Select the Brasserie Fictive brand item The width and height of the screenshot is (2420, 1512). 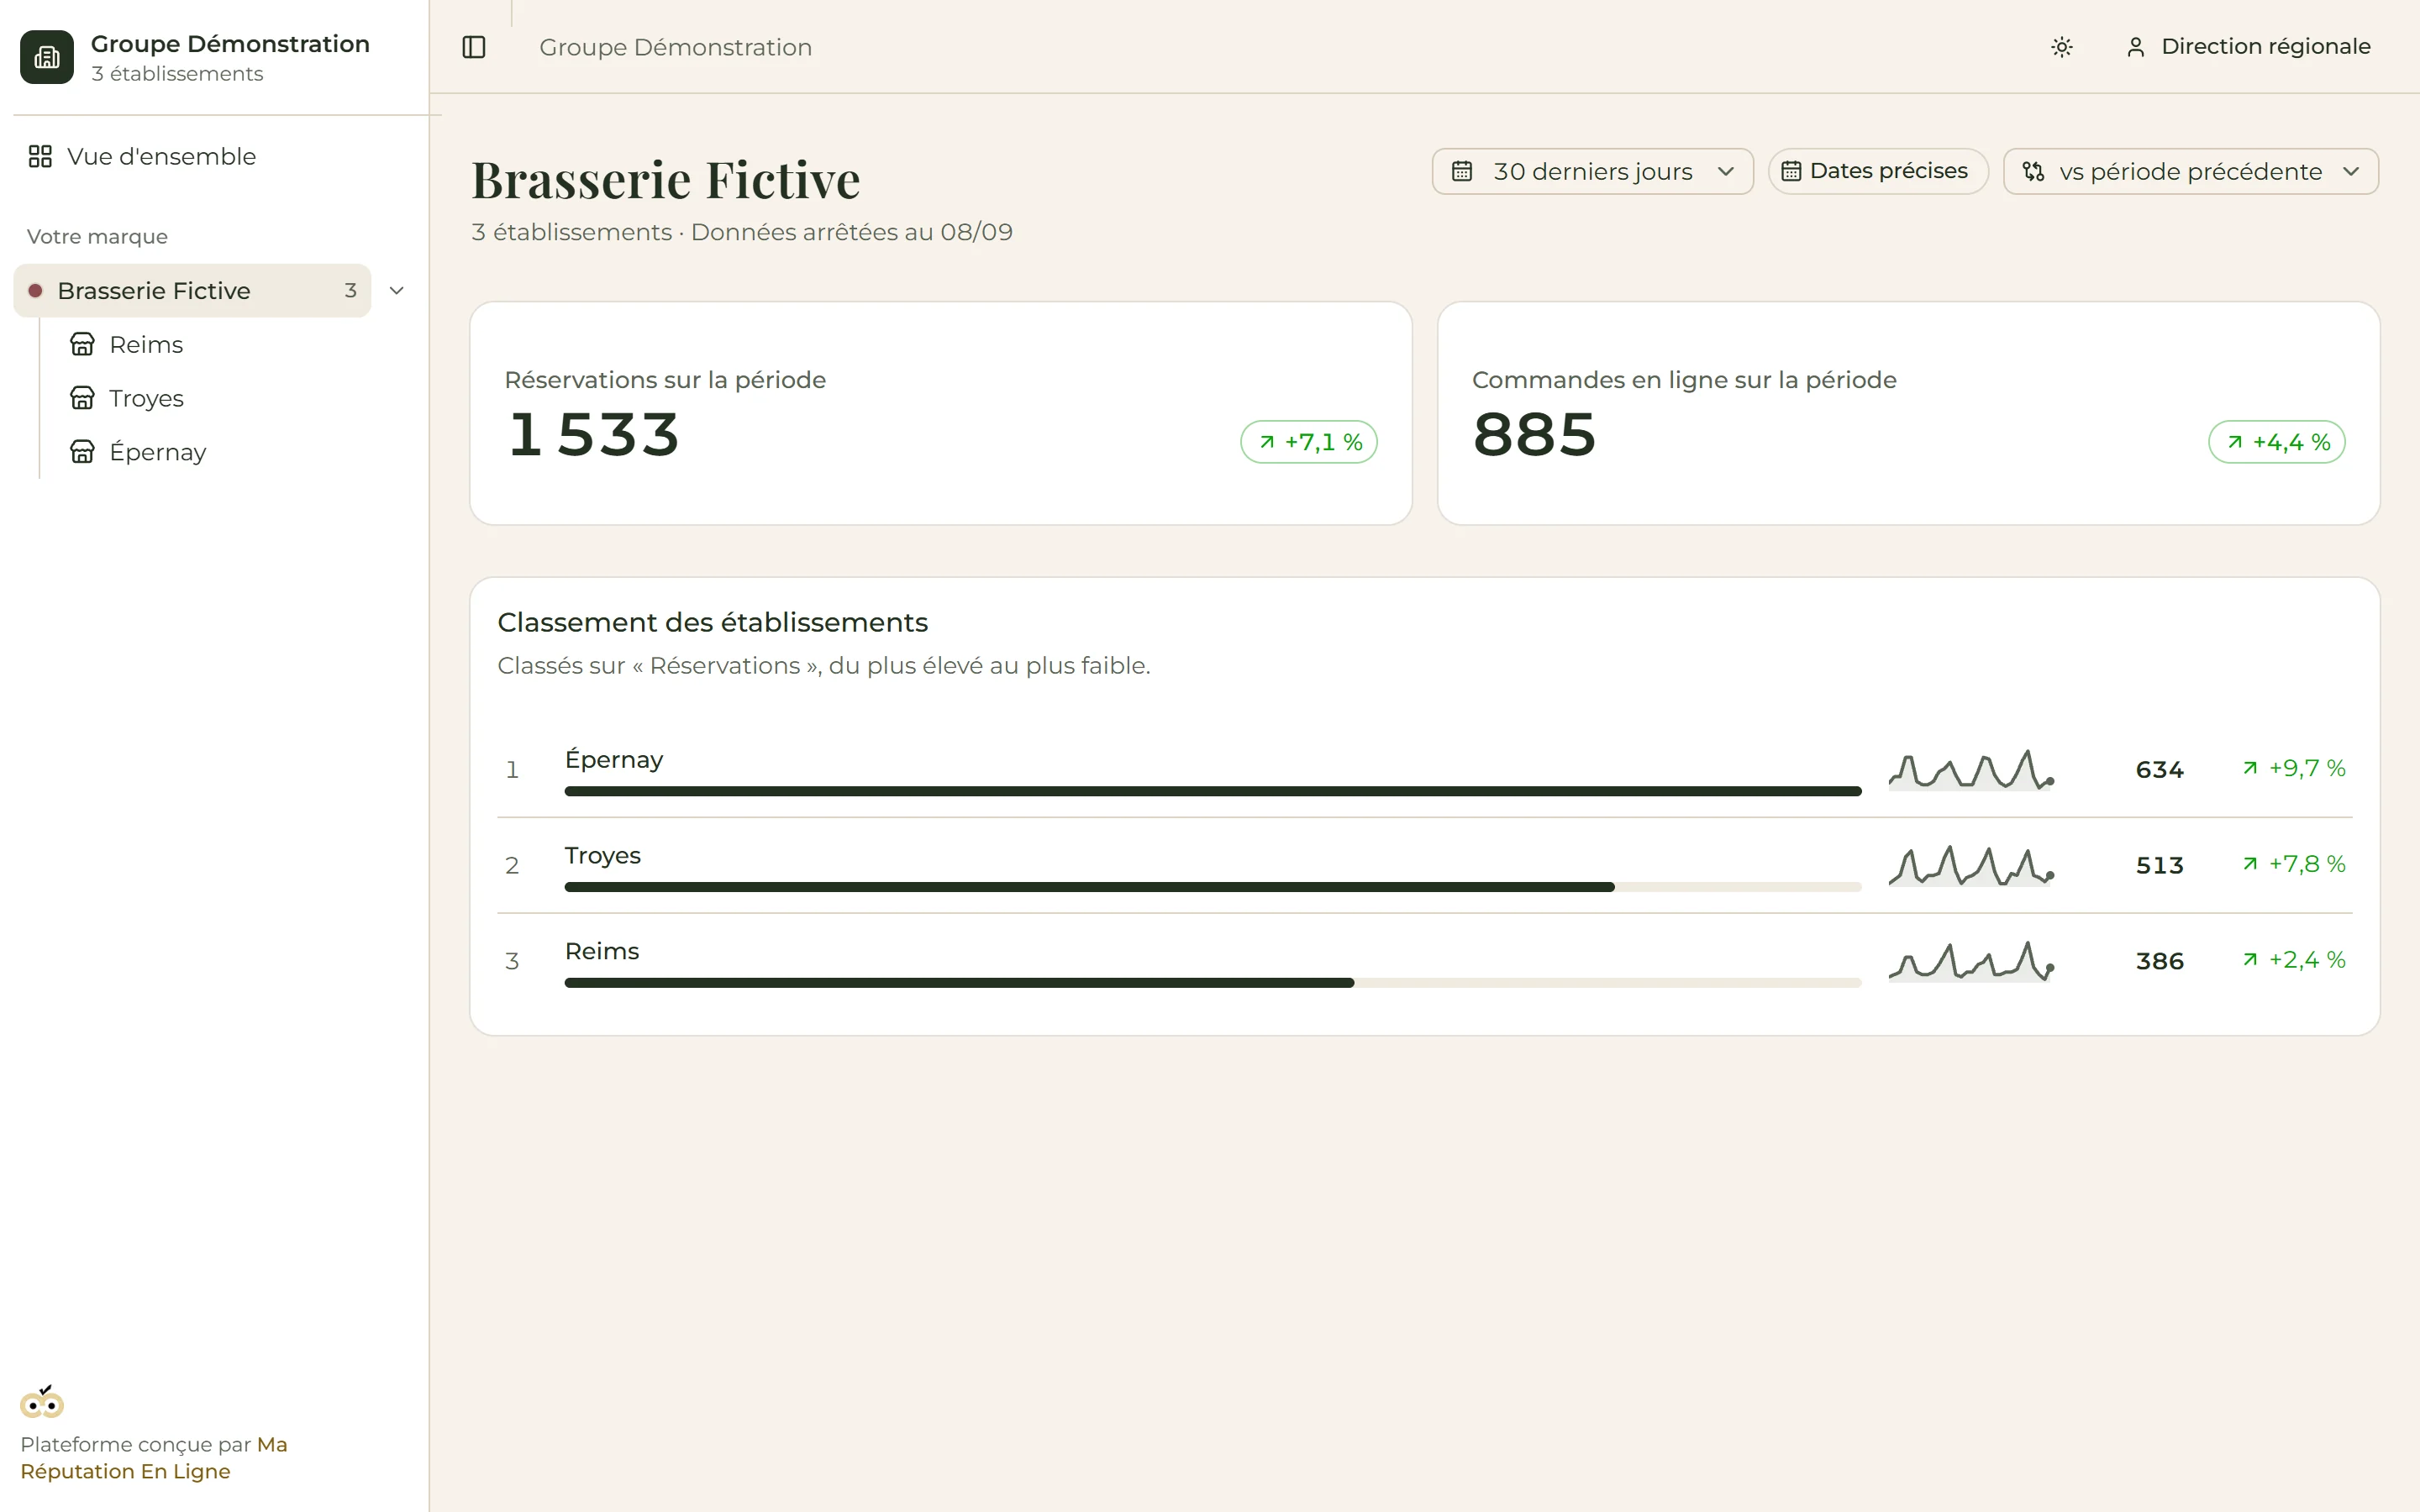point(192,291)
